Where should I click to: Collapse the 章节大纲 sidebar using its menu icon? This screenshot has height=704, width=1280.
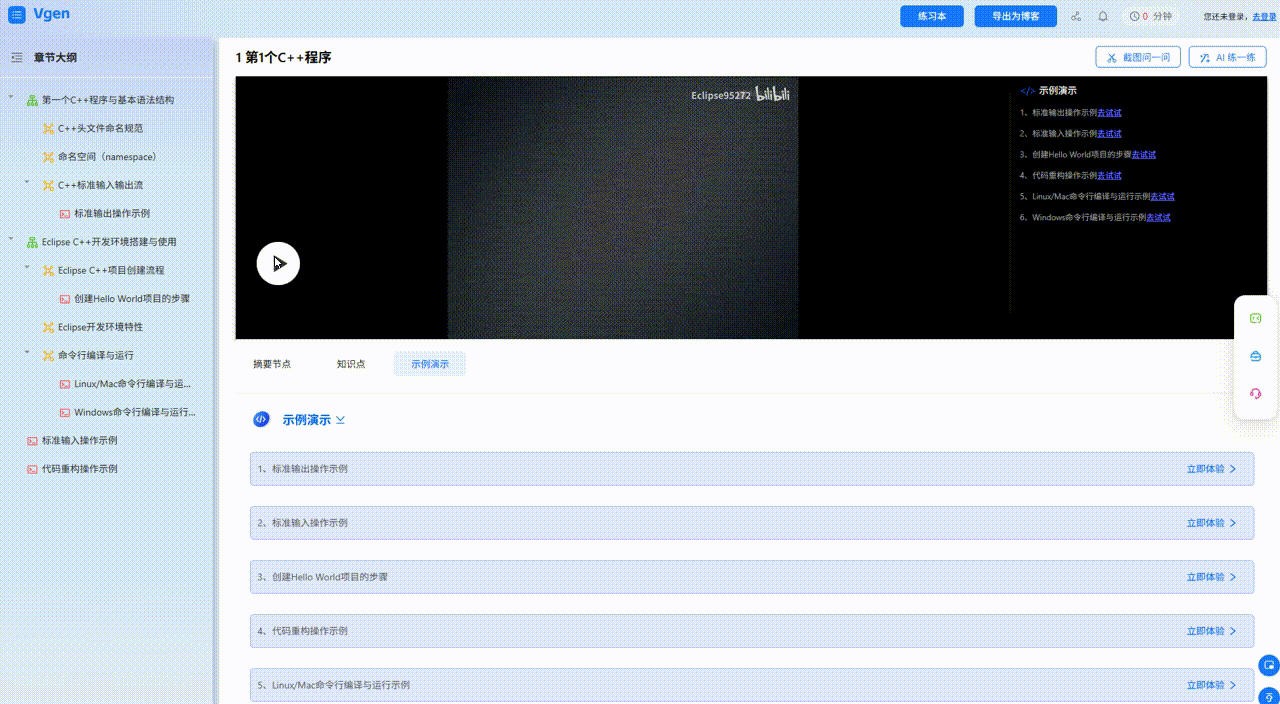pos(17,58)
